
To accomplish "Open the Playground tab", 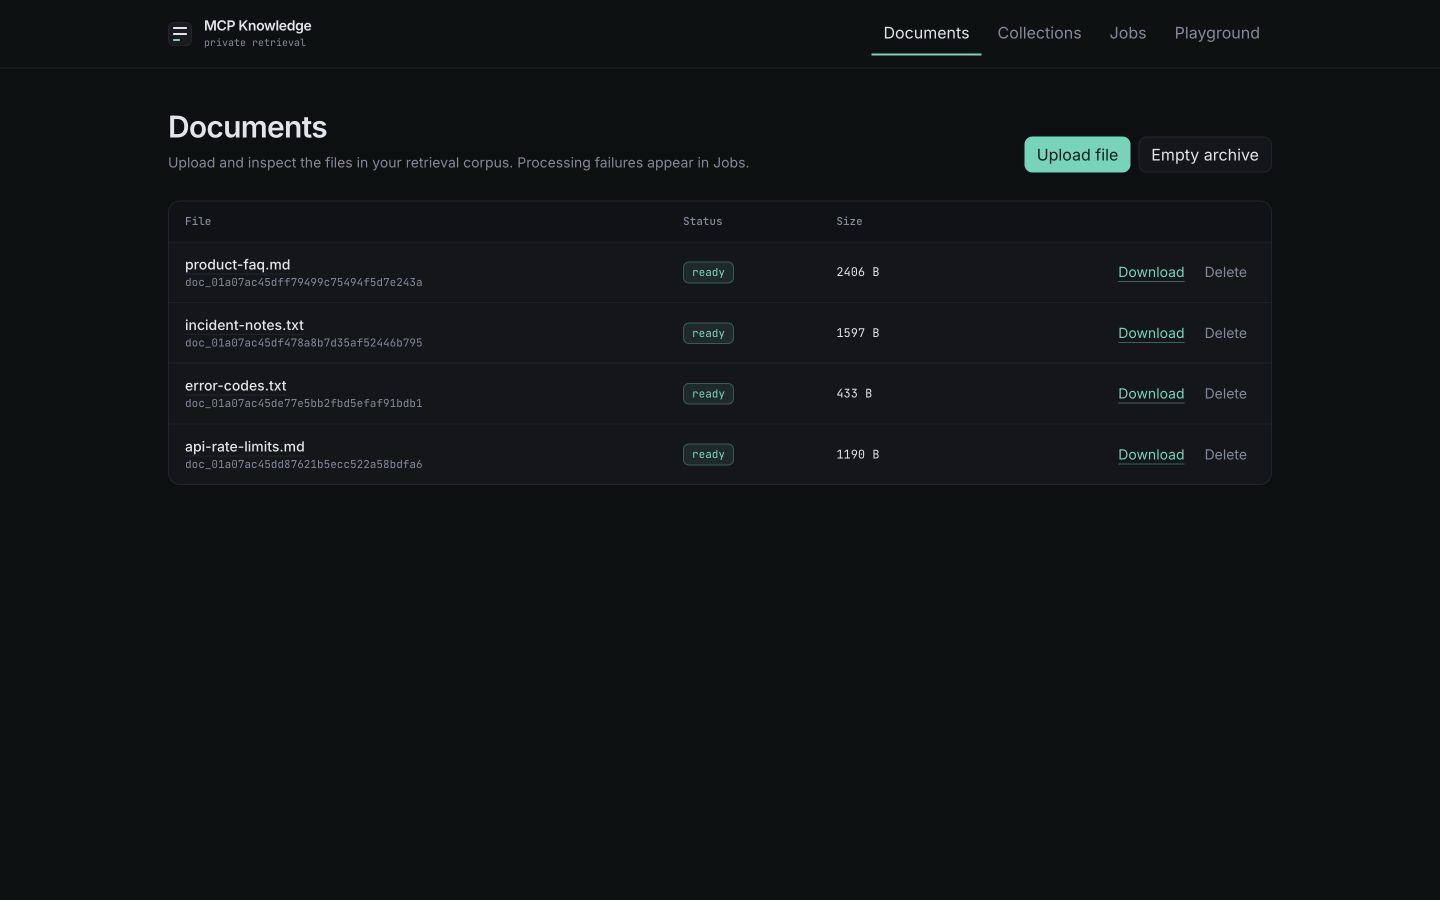I will point(1217,33).
